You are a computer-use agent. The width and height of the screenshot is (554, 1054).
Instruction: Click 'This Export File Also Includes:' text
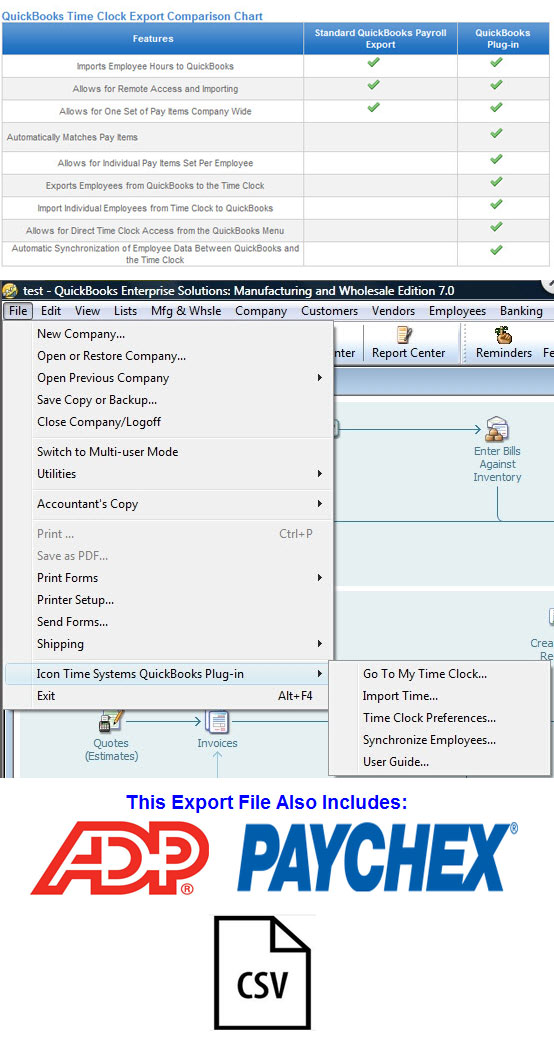point(267,802)
